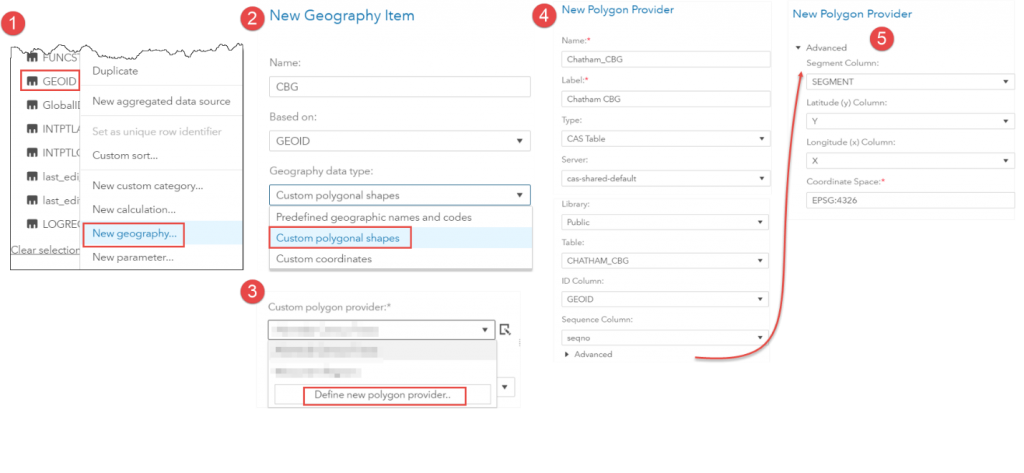1024x473 pixels.
Task: Choose New calculation... from menu
Action: 134,210
